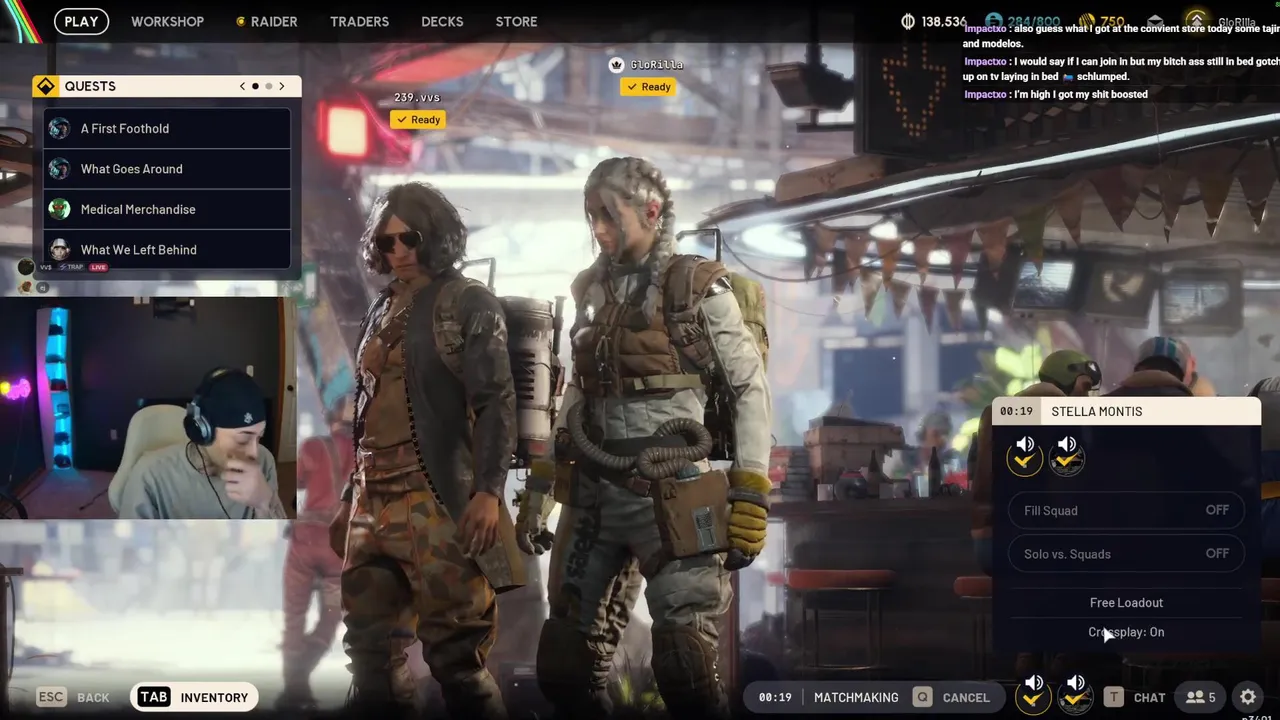The height and width of the screenshot is (720, 1280).
Task: Go BACK with ESC button
Action: pyautogui.click(x=74, y=697)
